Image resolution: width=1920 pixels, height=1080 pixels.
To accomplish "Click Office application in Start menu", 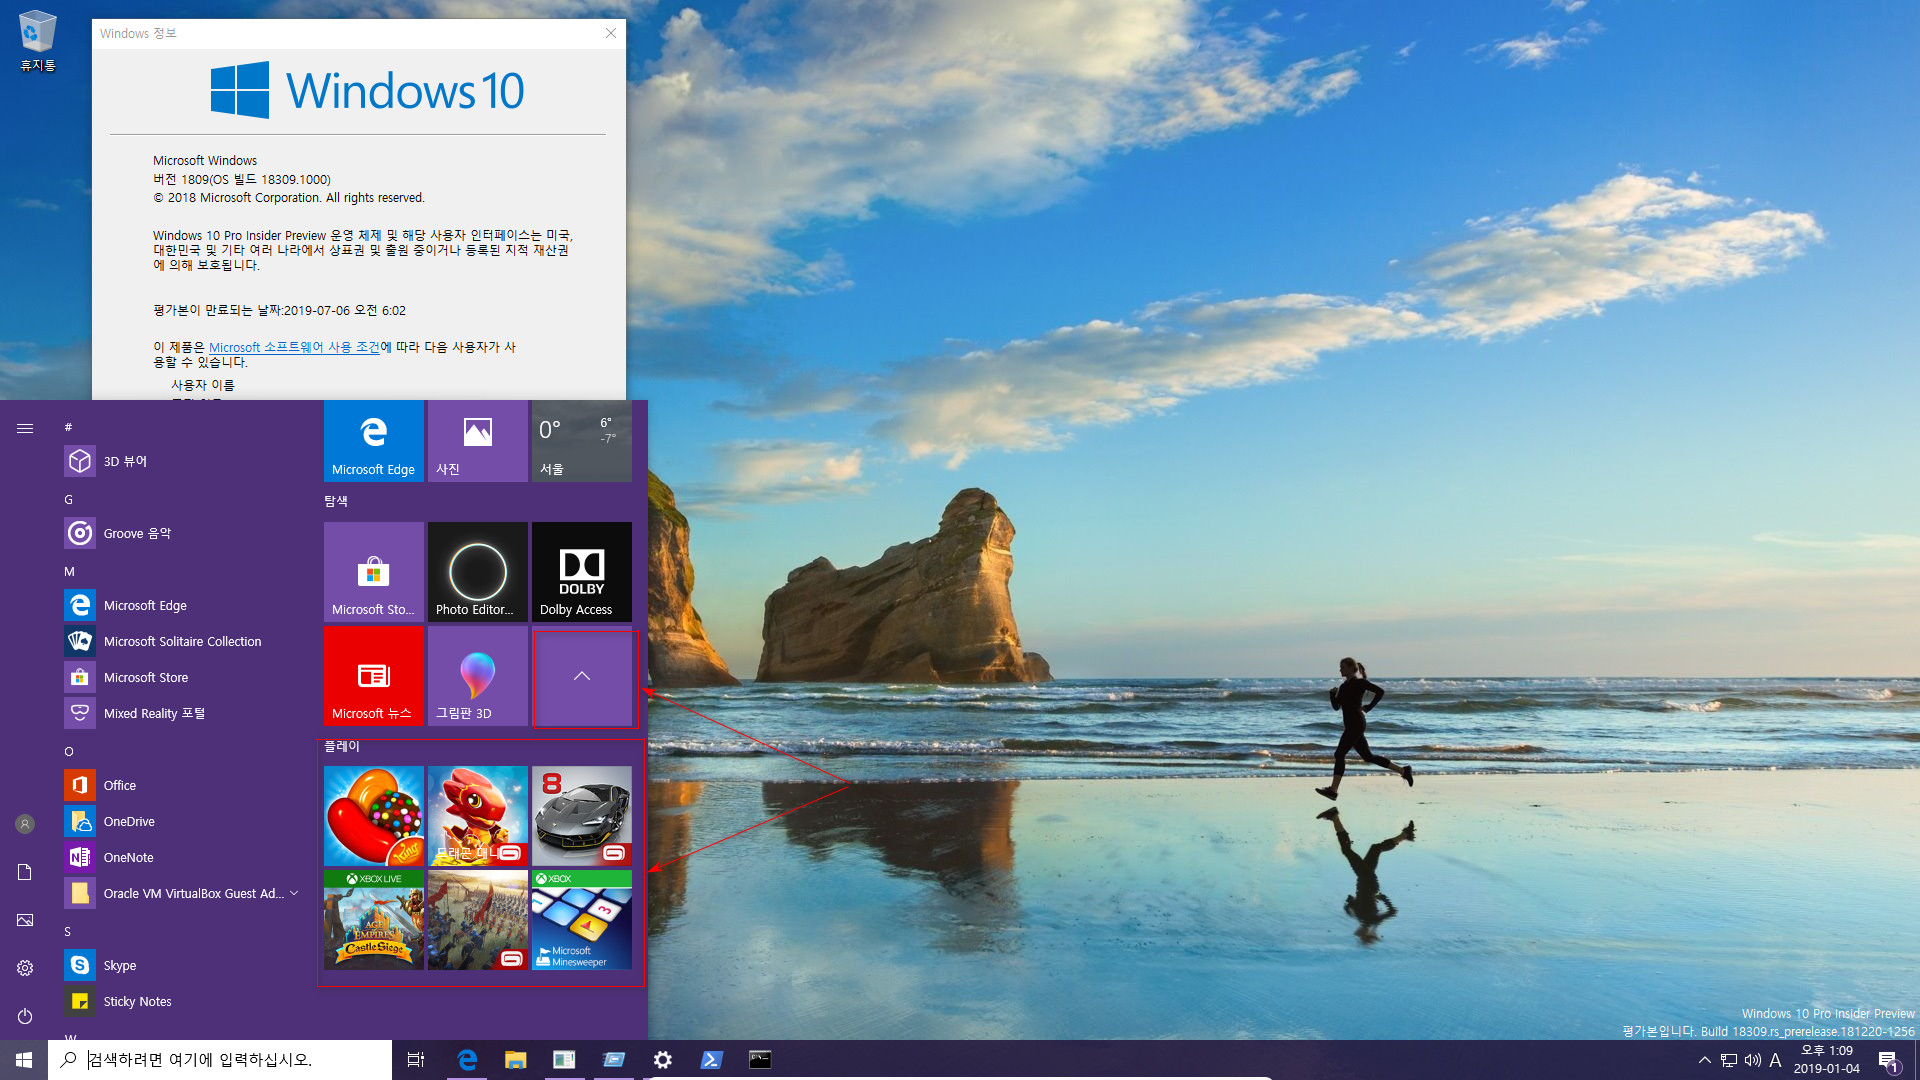I will tap(119, 785).
